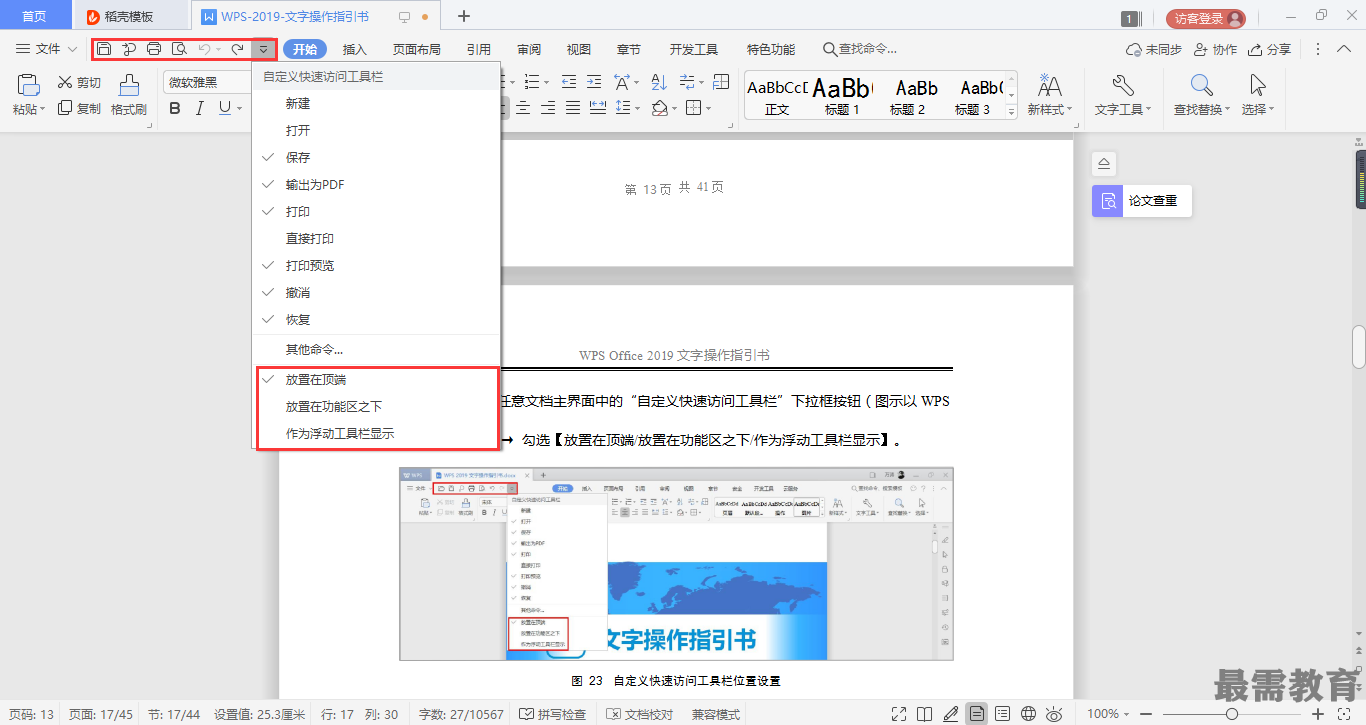This screenshot has width=1366, height=725.
Task: Select Show as Floating Toolbar (作为浮动工具栏显示)
Action: (x=376, y=434)
